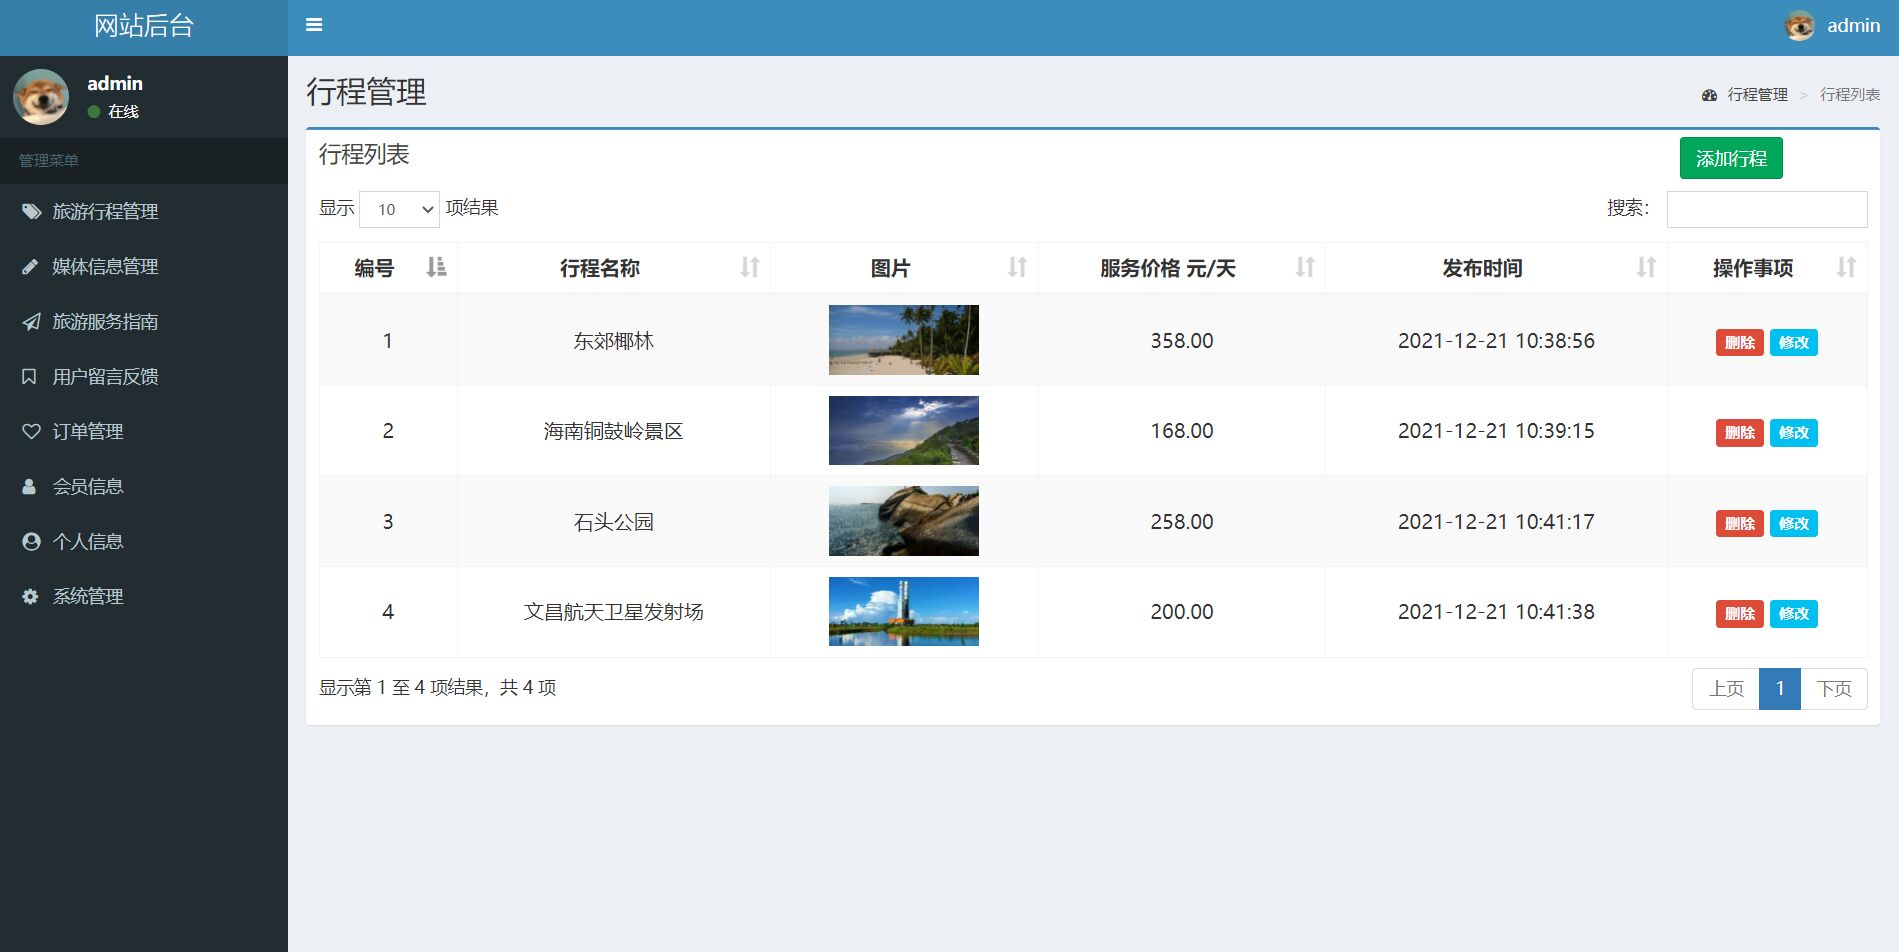Edit the 文昌航天卫星发射场 row
The width and height of the screenshot is (1899, 952).
[1794, 613]
